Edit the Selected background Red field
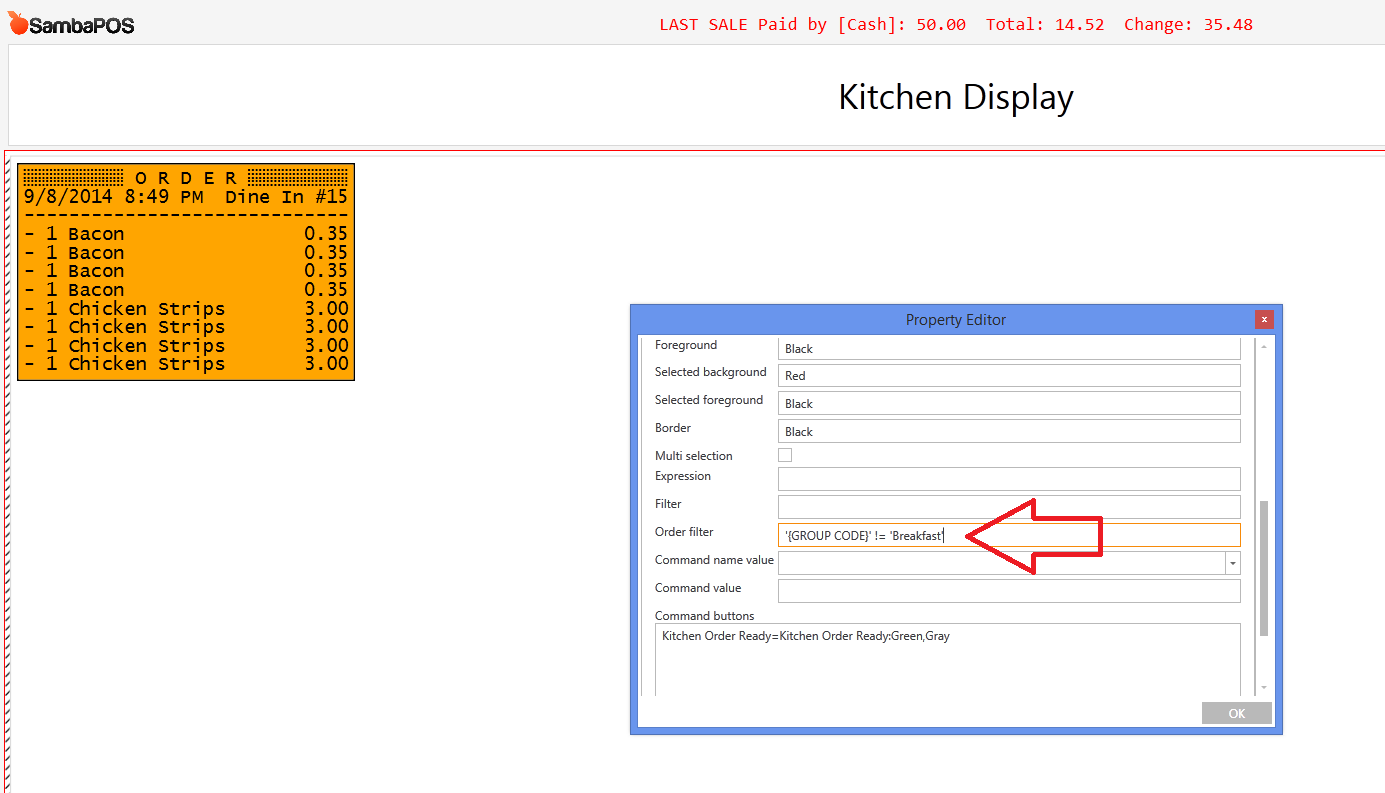 click(1008, 376)
